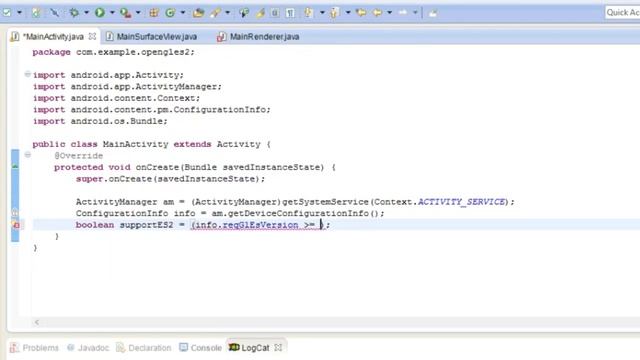The width and height of the screenshot is (640, 360).
Task: Click the icon left of Mark Occurrences
Action: pos(244,13)
